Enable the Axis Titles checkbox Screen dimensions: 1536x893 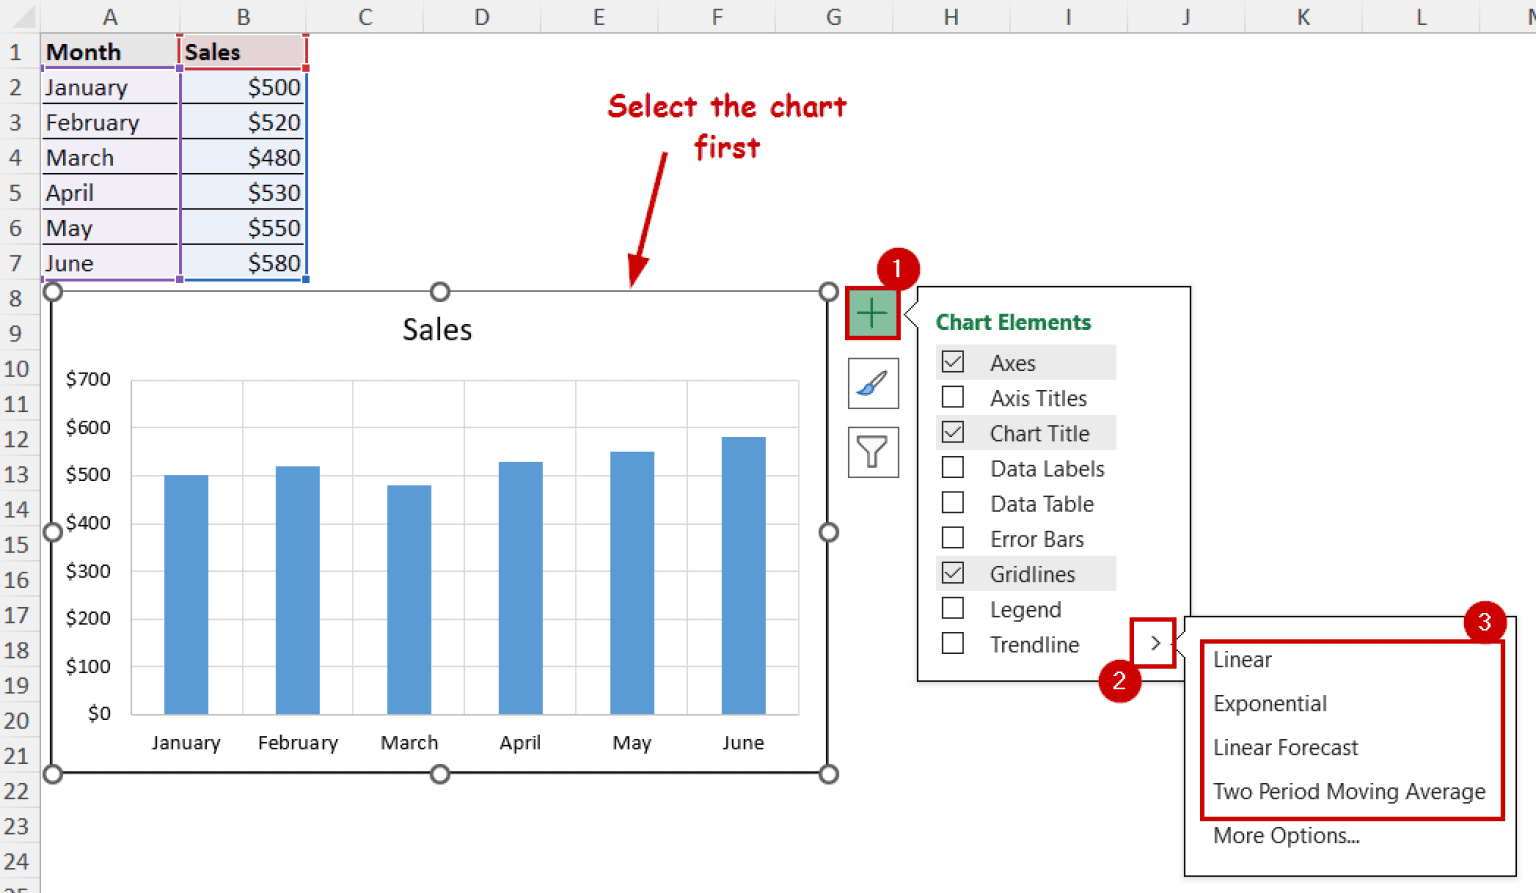pyautogui.click(x=951, y=397)
